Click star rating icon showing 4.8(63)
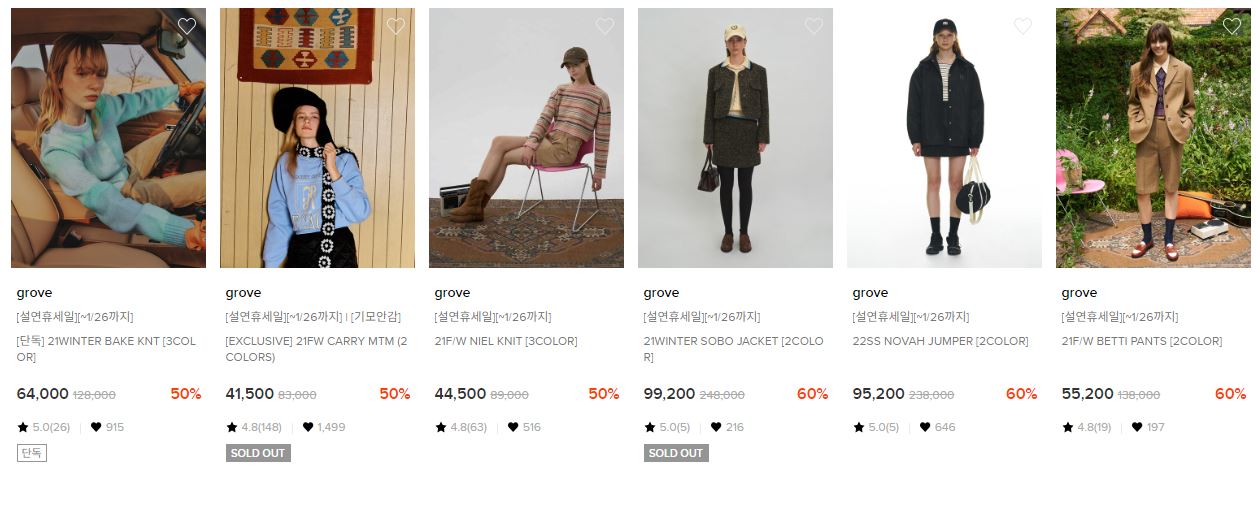This screenshot has width=1256, height=505. (x=440, y=427)
